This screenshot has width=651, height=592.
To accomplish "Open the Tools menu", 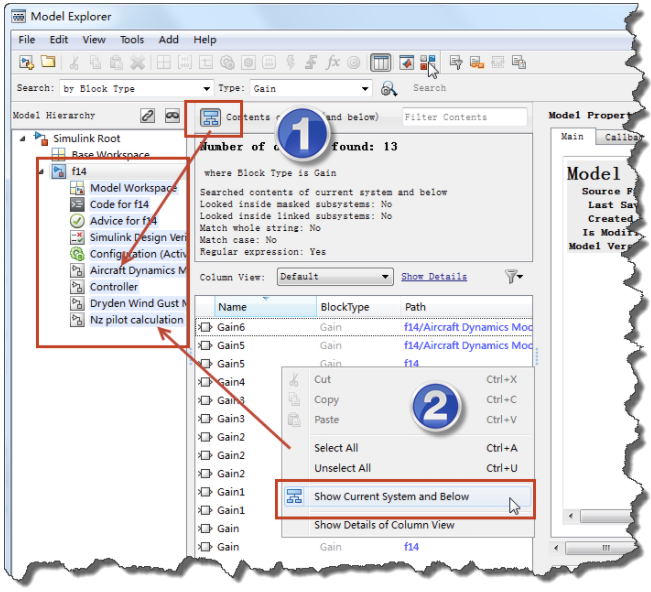I will pos(132,40).
